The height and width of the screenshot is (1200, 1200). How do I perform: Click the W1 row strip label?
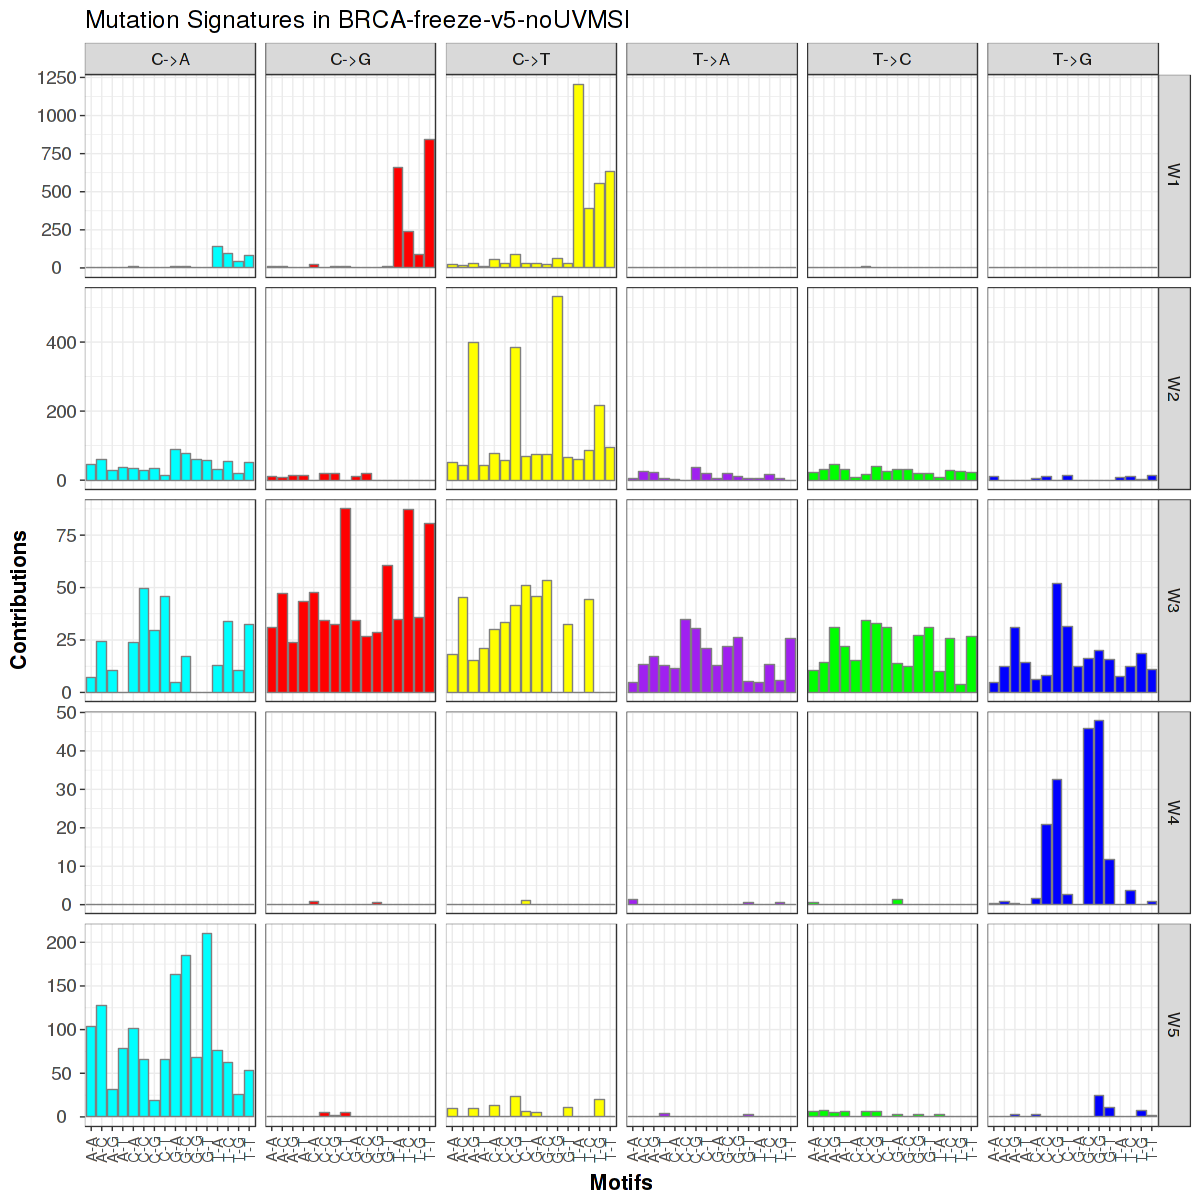(x=1173, y=175)
